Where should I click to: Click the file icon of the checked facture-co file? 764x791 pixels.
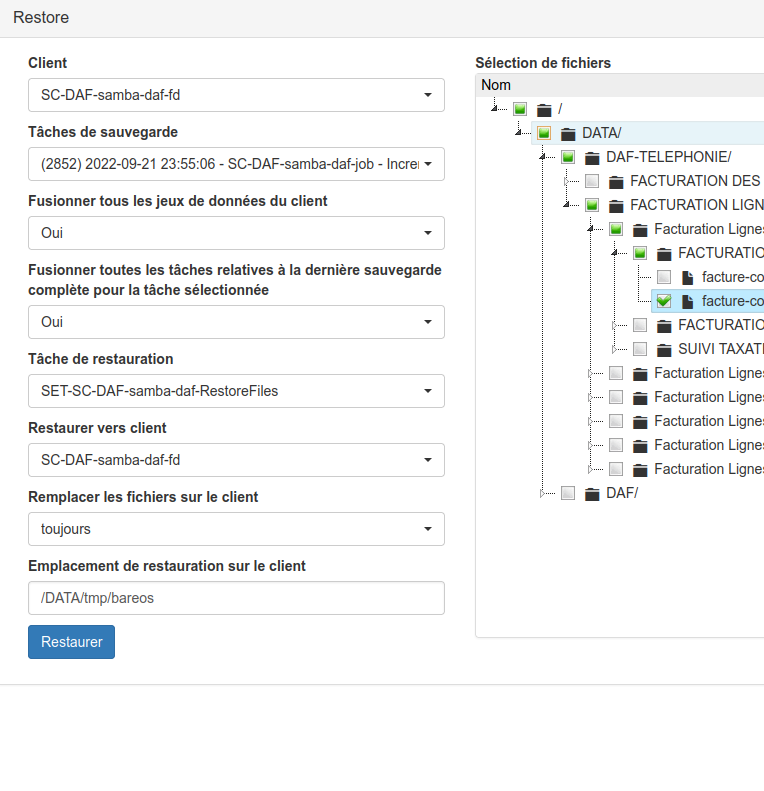(688, 301)
